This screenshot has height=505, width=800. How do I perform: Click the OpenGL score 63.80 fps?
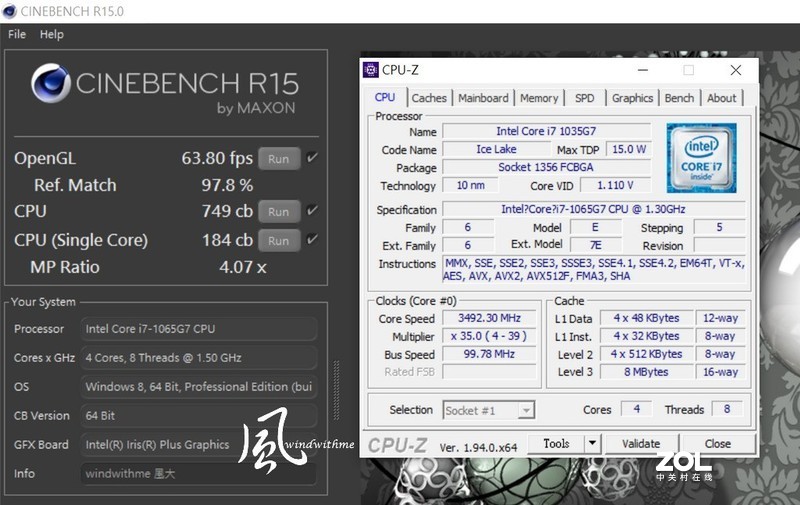pos(217,158)
